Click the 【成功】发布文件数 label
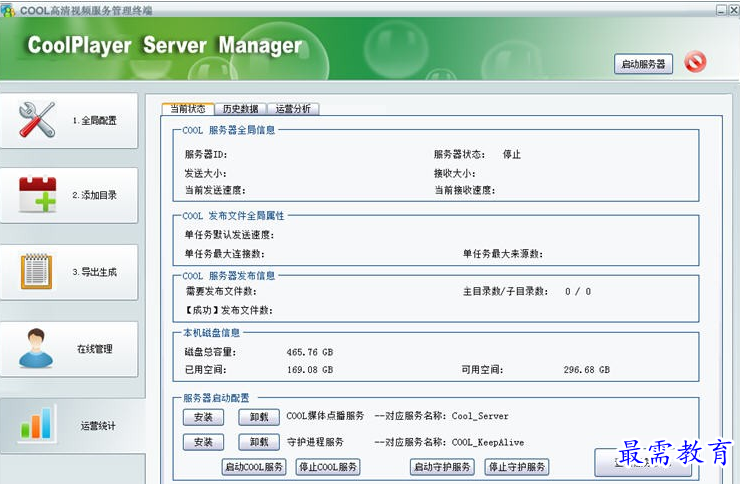The image size is (740, 484). (228, 310)
